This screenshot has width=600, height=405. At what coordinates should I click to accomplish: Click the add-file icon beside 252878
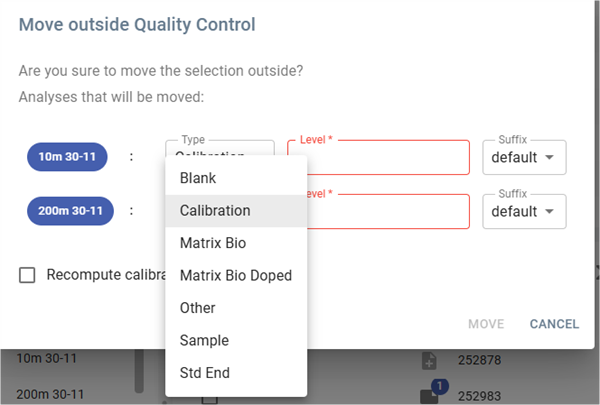click(x=429, y=360)
